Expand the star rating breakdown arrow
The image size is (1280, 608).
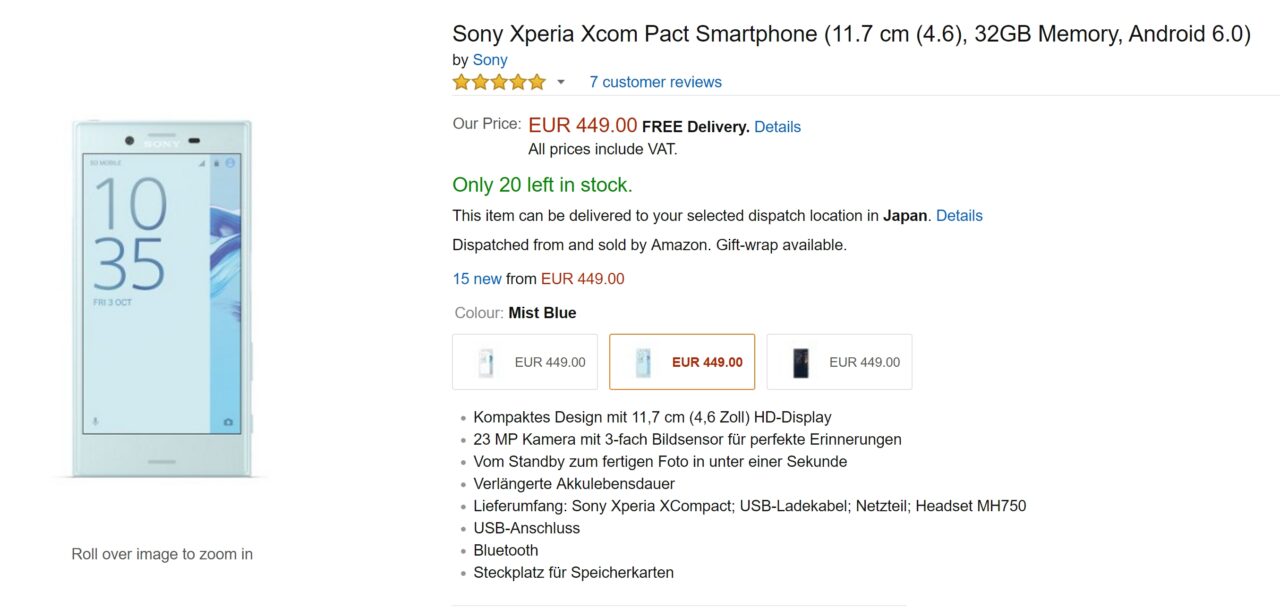[x=561, y=82]
